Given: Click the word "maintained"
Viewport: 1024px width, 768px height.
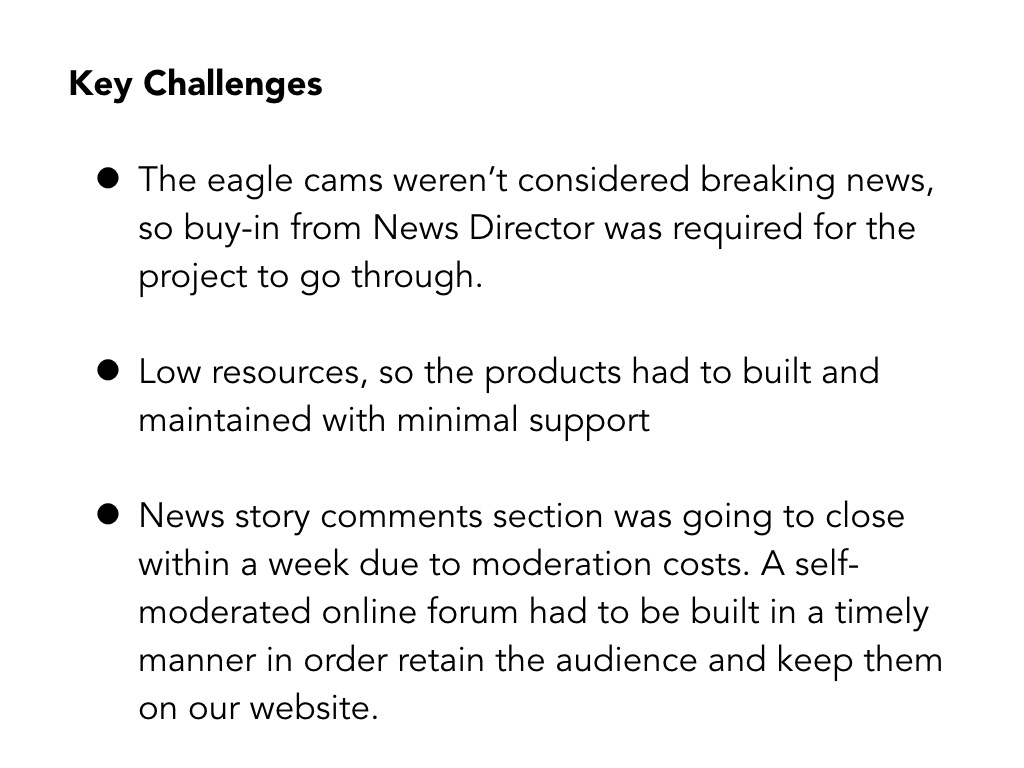Looking at the screenshot, I should [x=225, y=419].
